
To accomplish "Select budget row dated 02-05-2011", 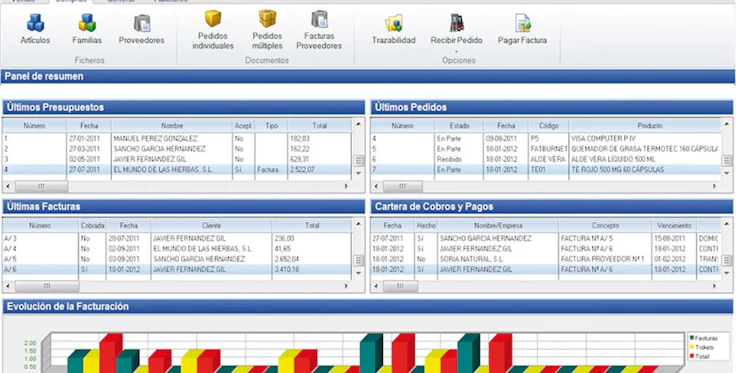I will 177,159.
